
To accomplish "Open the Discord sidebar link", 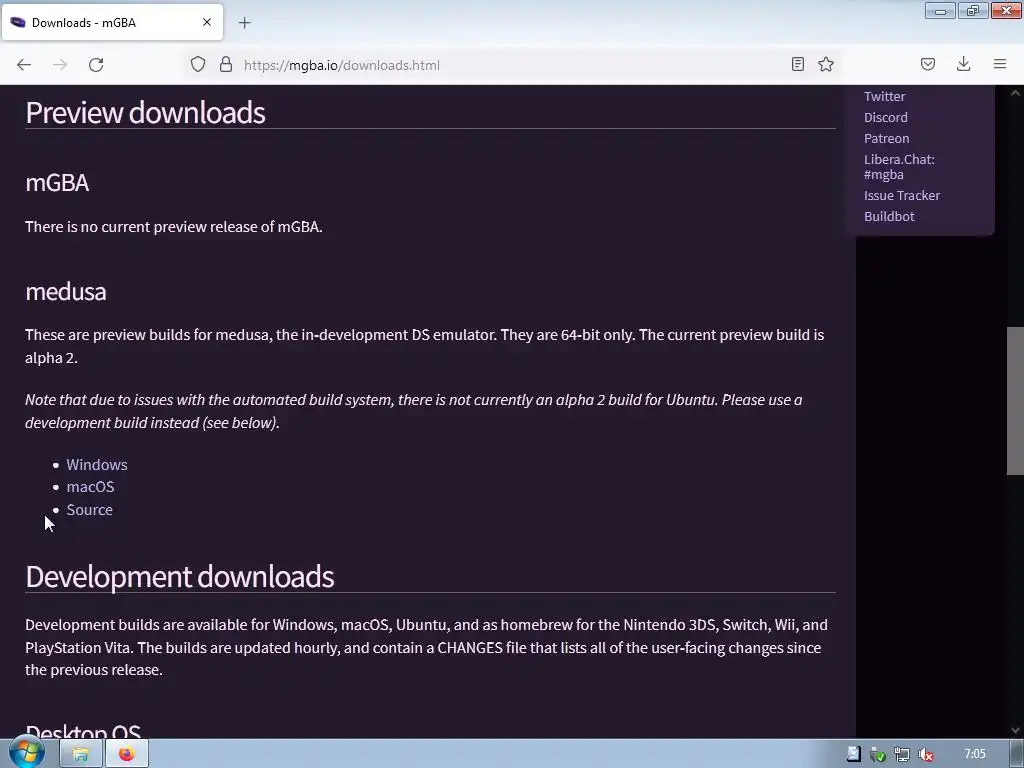I will pyautogui.click(x=886, y=118).
